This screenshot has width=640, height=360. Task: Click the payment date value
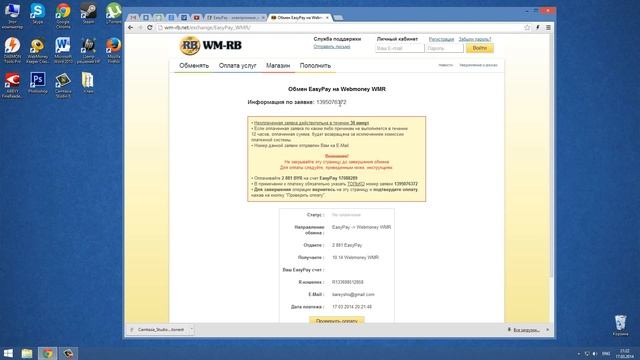click(352, 307)
